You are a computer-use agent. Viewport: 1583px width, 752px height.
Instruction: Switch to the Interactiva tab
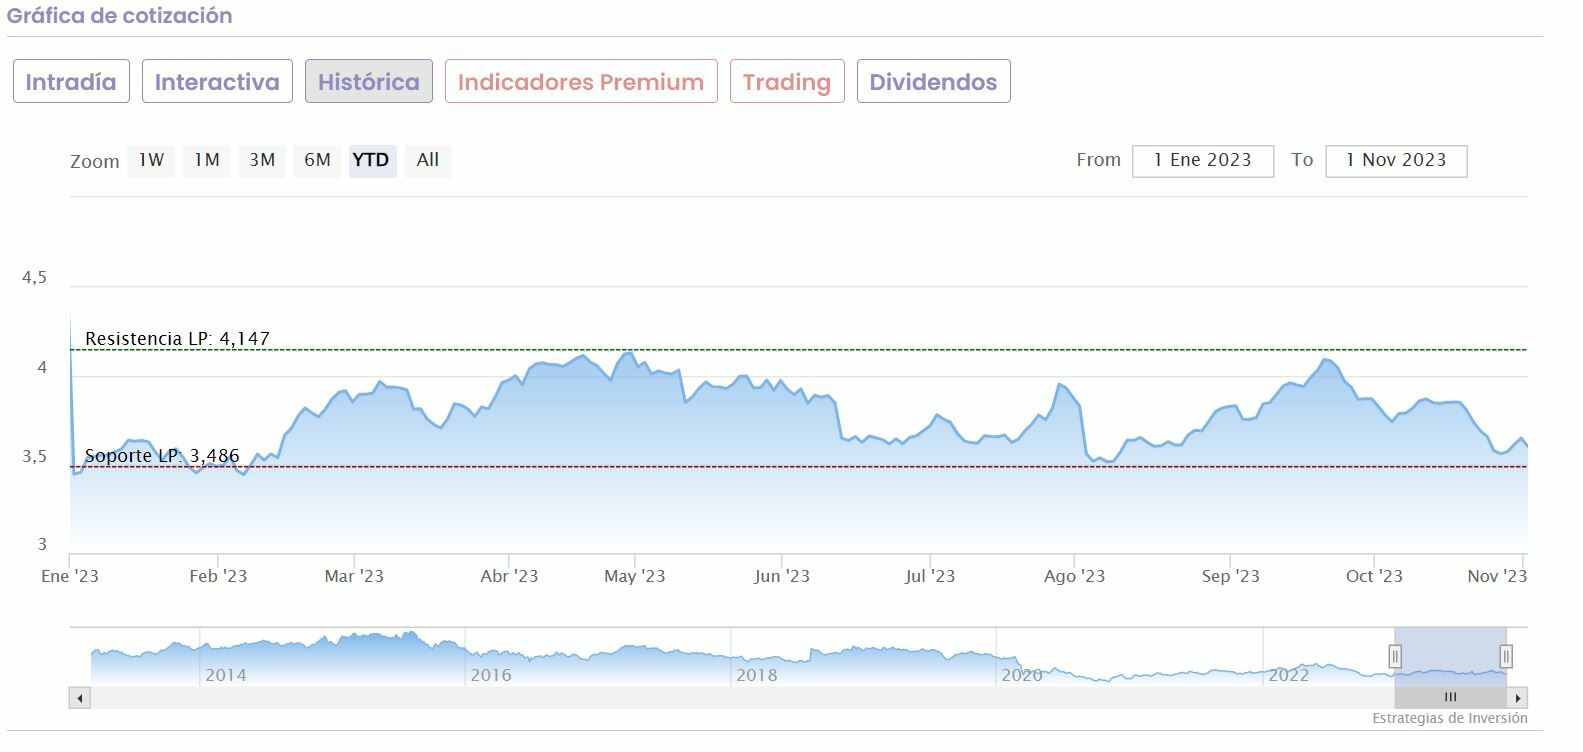click(217, 82)
